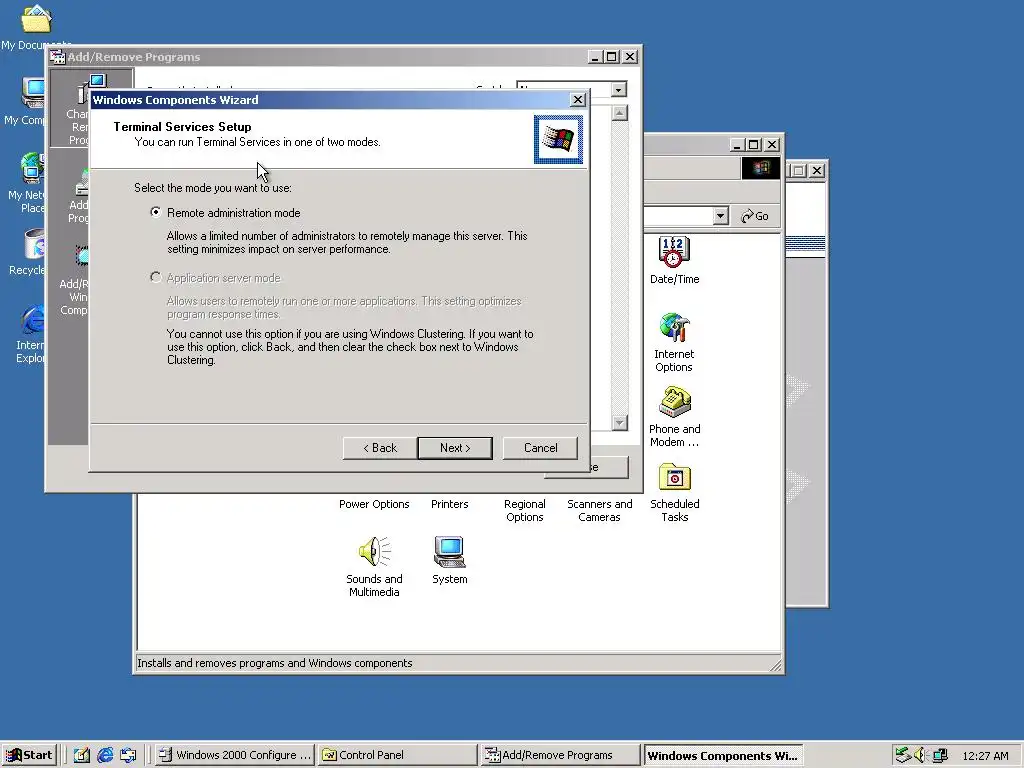This screenshot has height=768, width=1024.
Task: Switch to Control Panel taskbar button
Action: 398,755
